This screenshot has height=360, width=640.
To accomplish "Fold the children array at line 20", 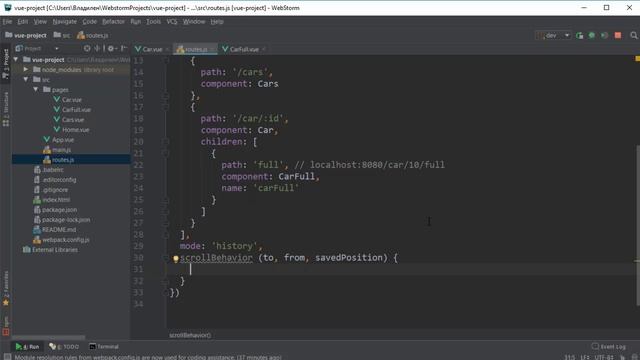I will click(x=166, y=142).
